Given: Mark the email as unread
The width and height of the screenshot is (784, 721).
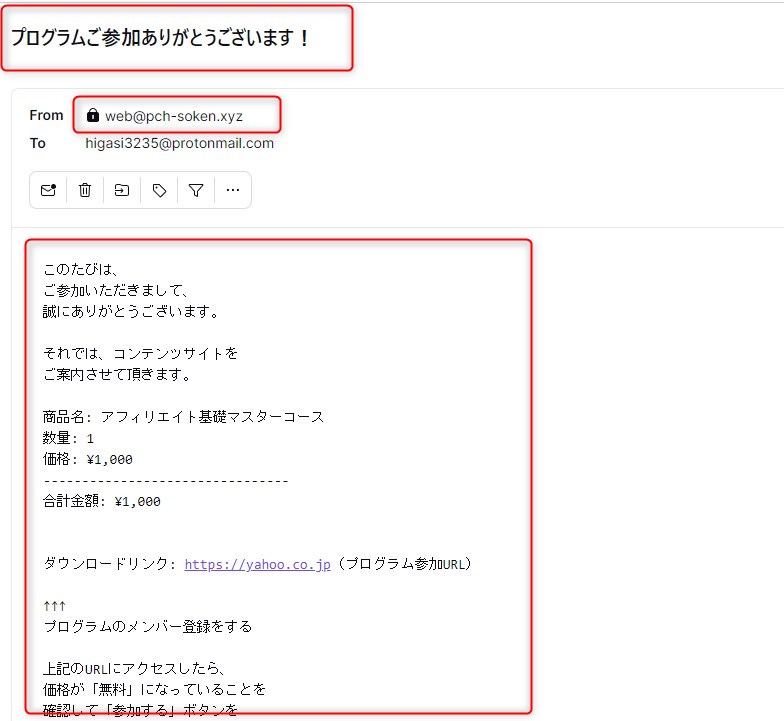Looking at the screenshot, I should click(x=48, y=190).
